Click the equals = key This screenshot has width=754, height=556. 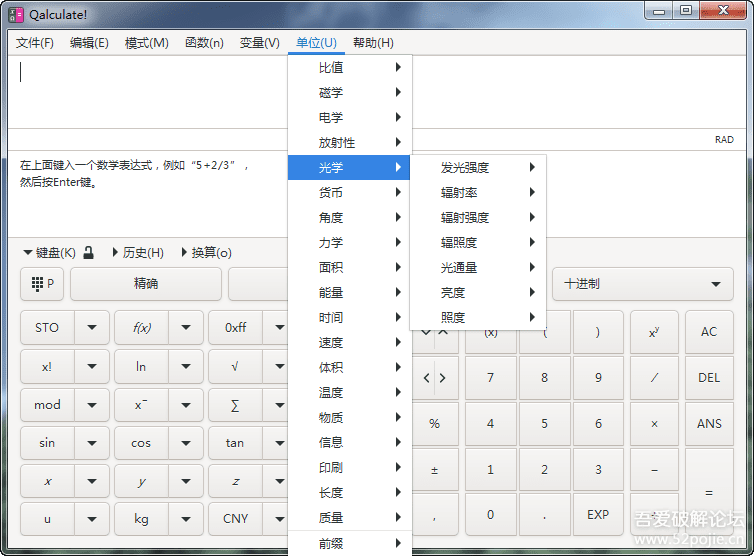click(x=709, y=492)
